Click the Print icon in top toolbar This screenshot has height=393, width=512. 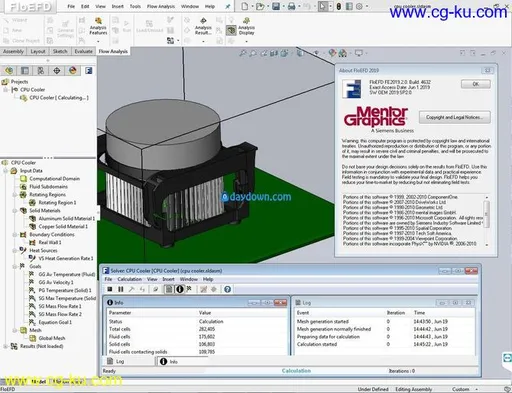pos(291,6)
